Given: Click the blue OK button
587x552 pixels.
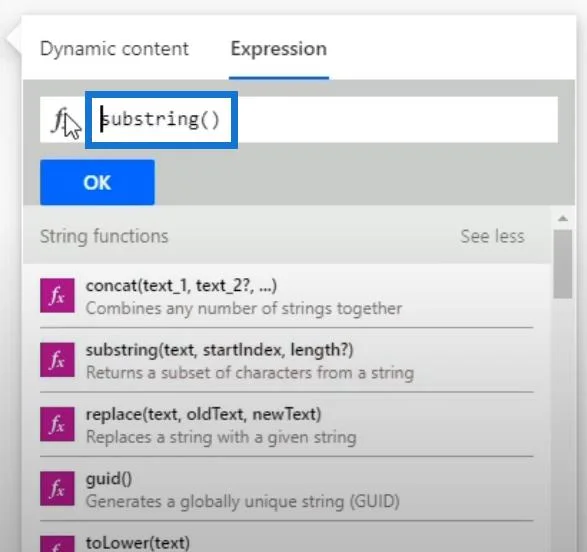Looking at the screenshot, I should (97, 183).
